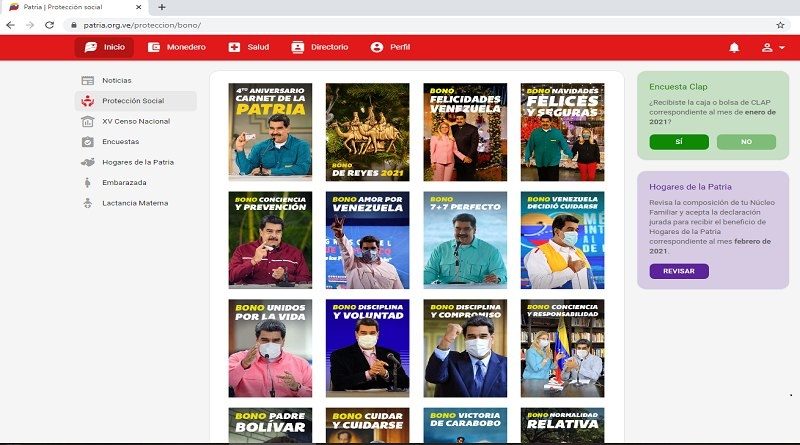This screenshot has width=800, height=445.
Task: Open the Bono Disciplina y Compromiso card
Action: click(465, 348)
